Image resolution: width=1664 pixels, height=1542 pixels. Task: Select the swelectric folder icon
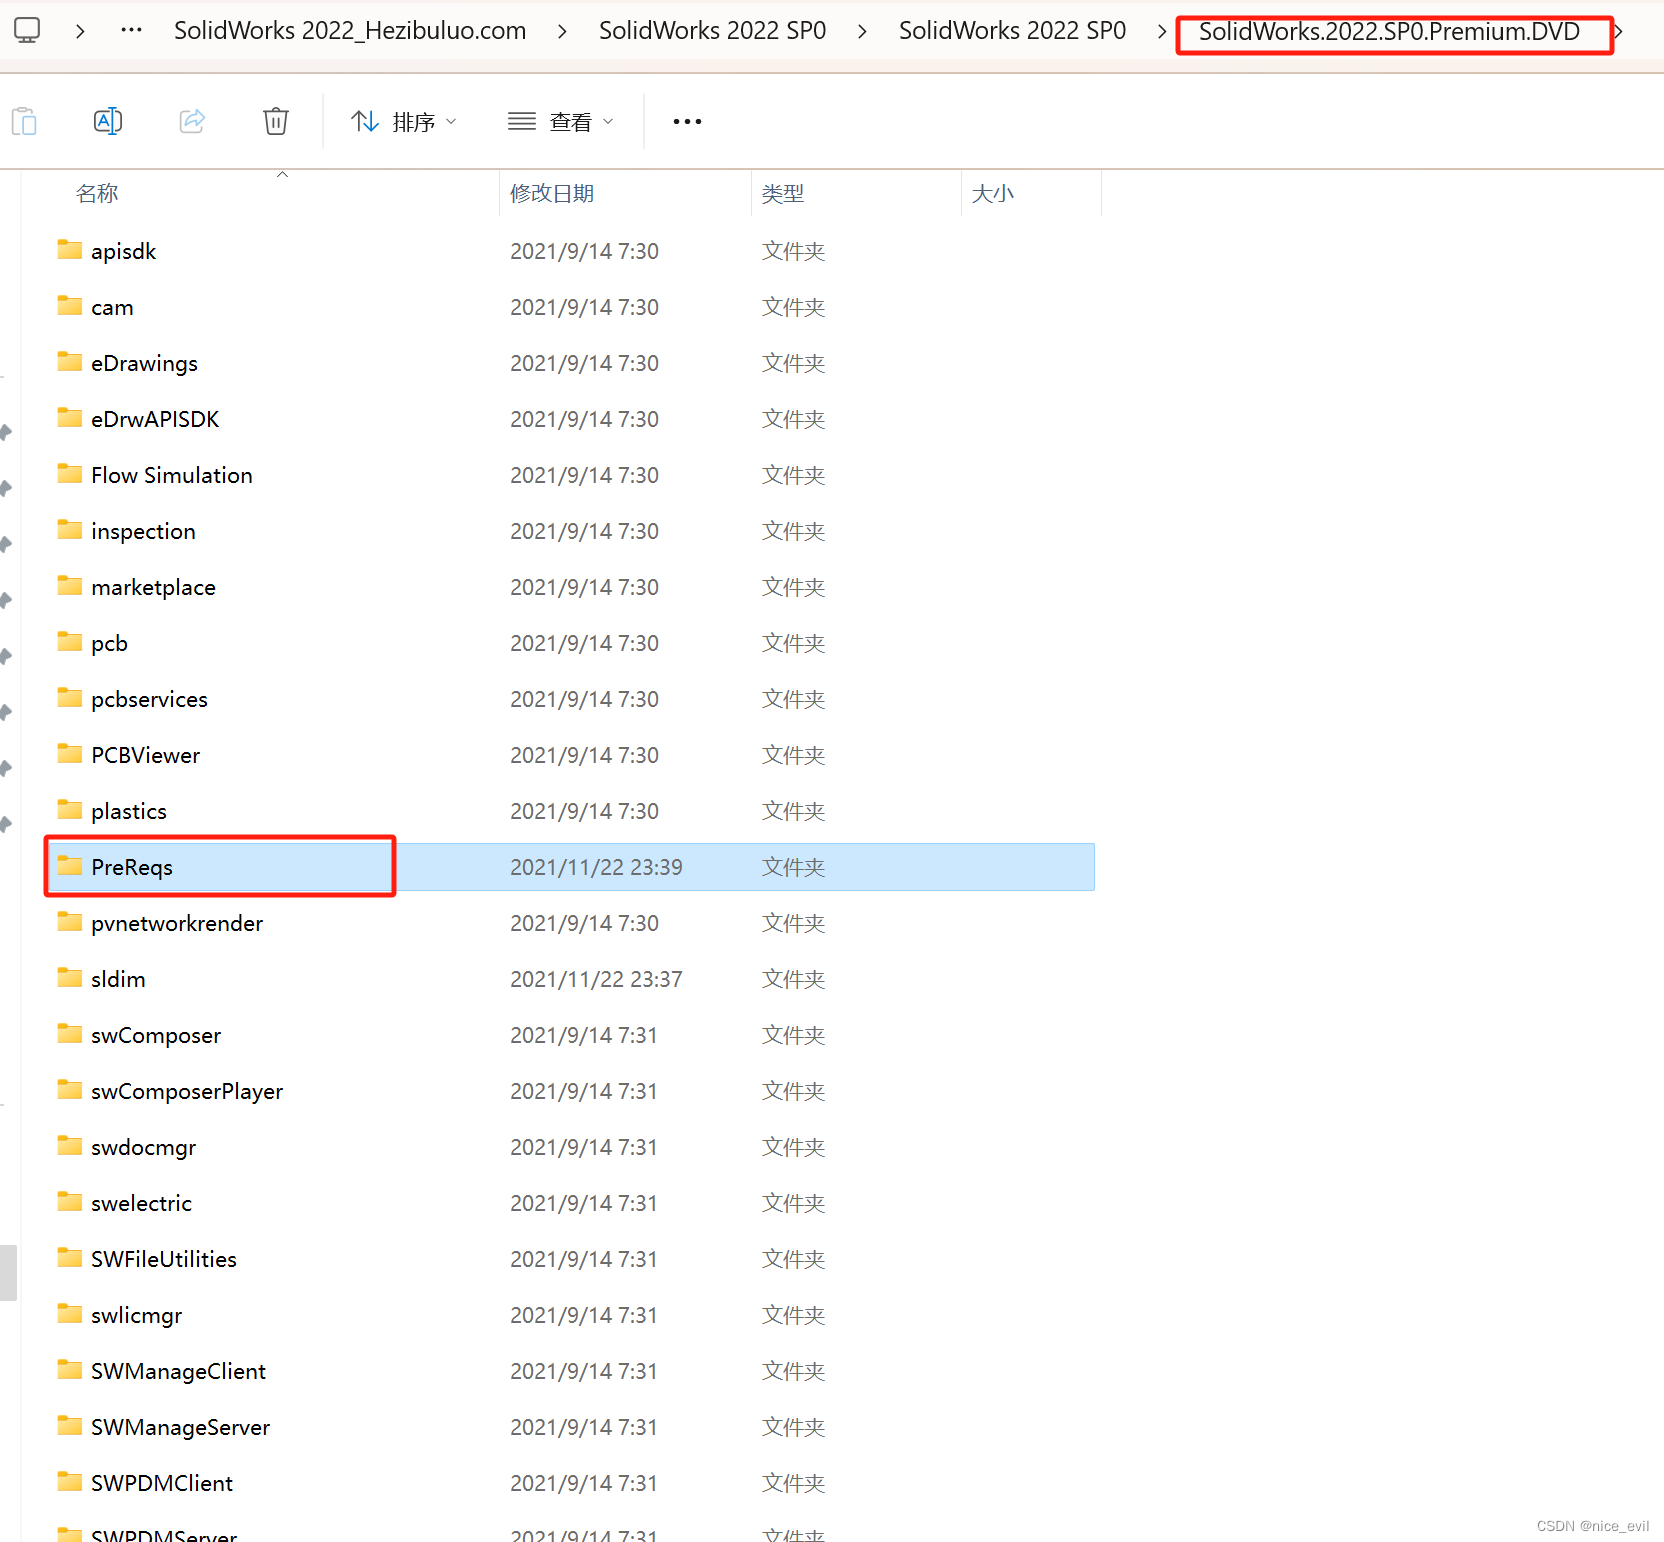point(70,1202)
